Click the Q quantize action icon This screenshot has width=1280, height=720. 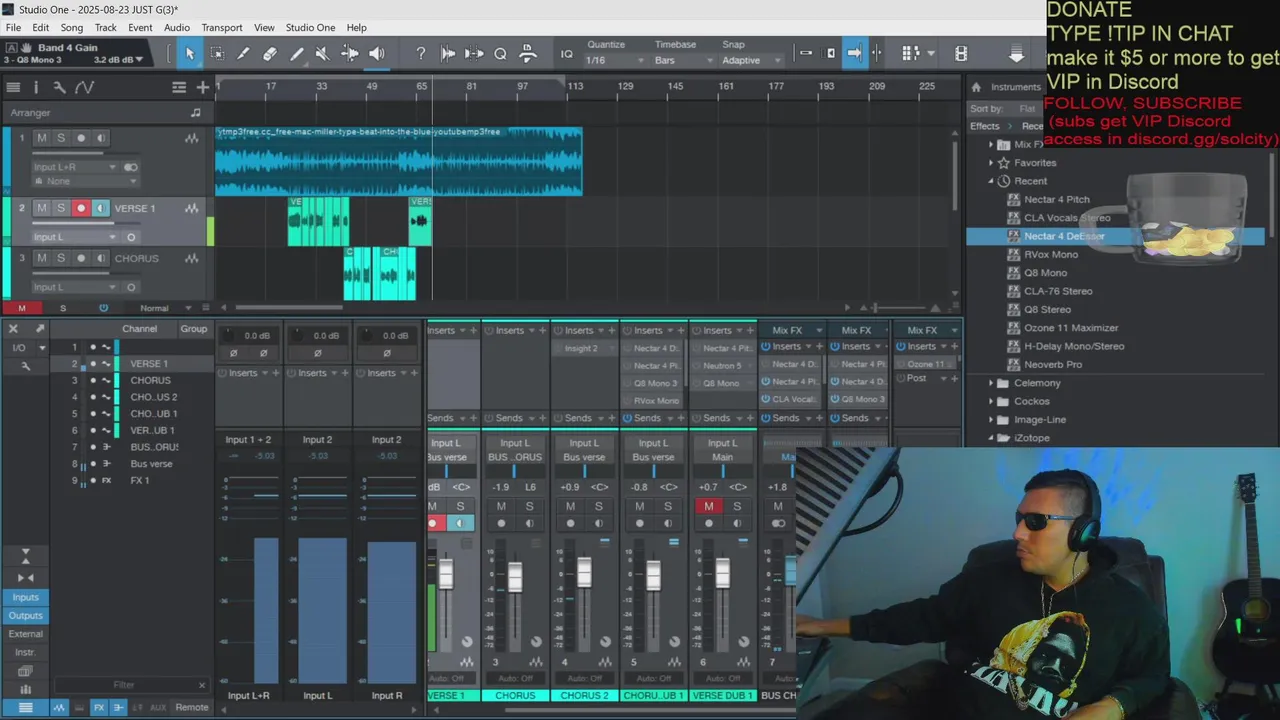(x=500, y=54)
